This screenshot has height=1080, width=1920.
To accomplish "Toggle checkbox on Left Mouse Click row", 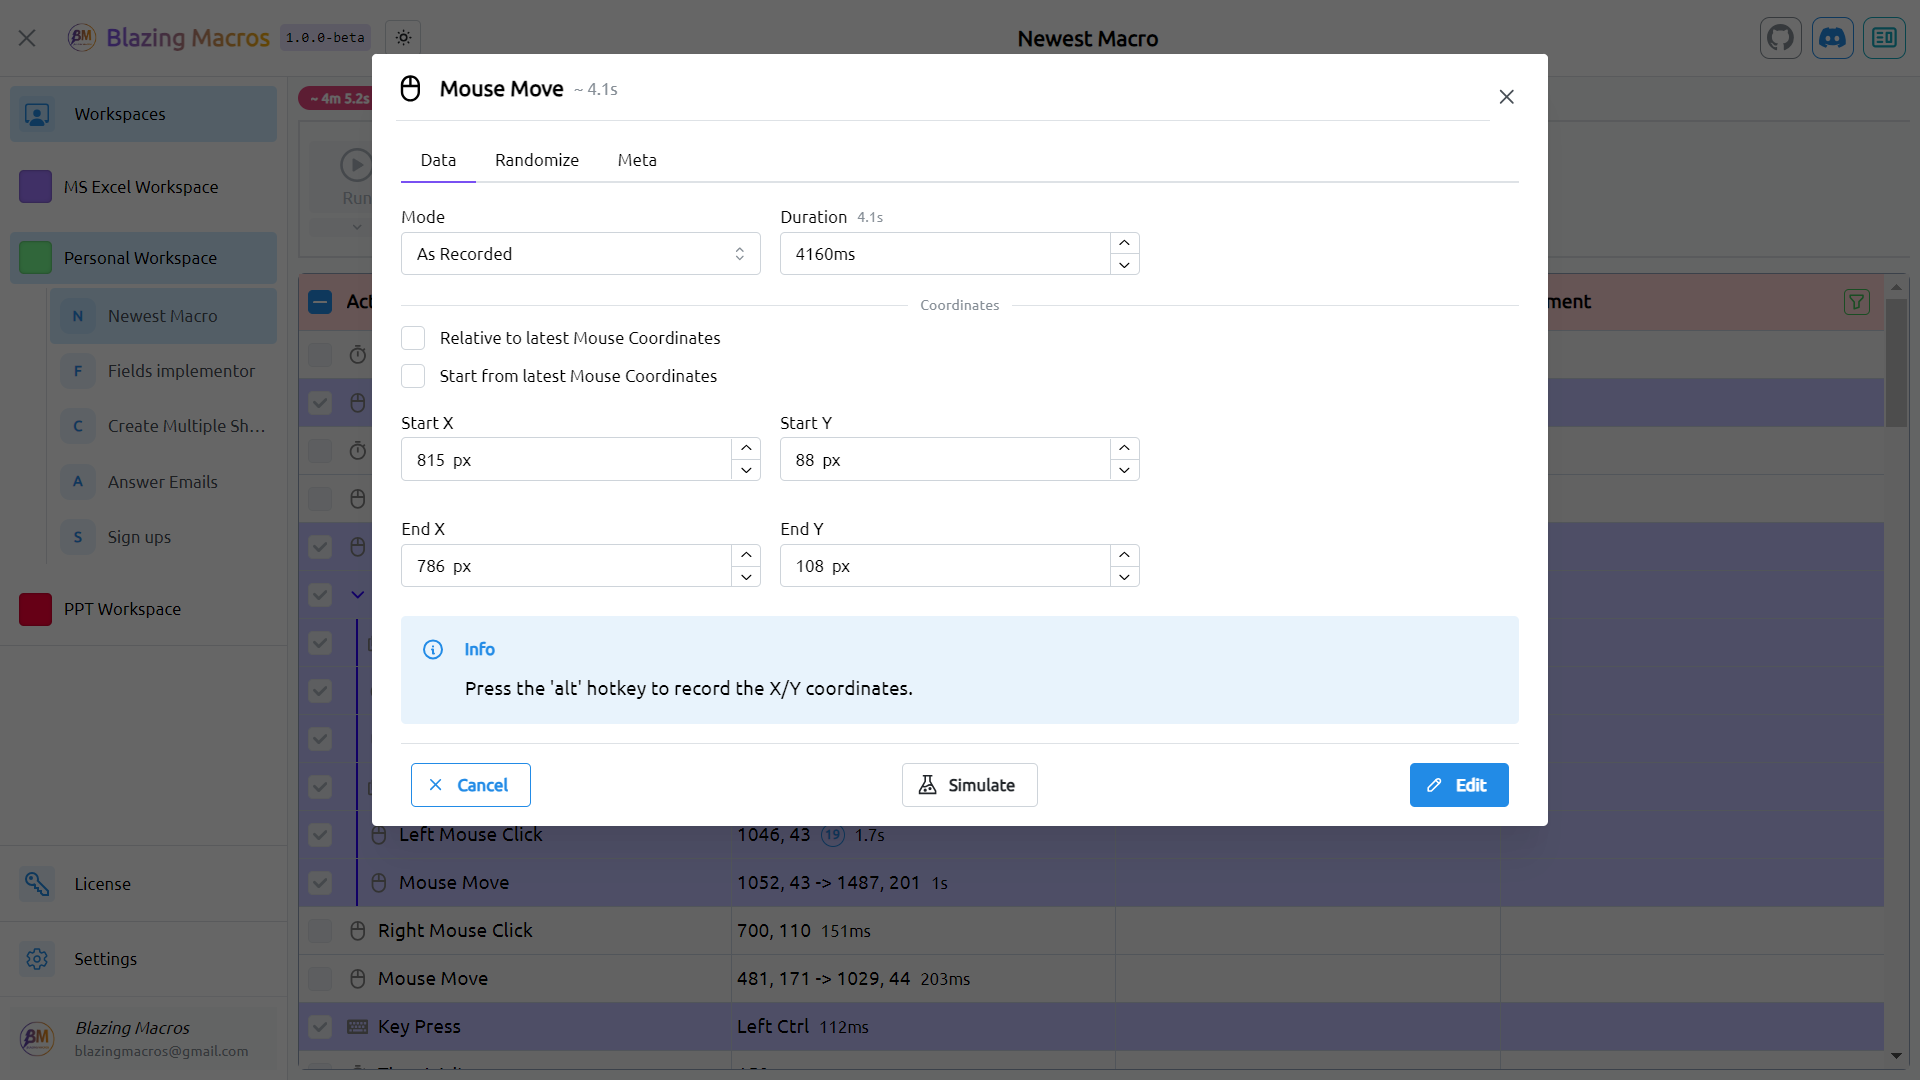I will [320, 835].
